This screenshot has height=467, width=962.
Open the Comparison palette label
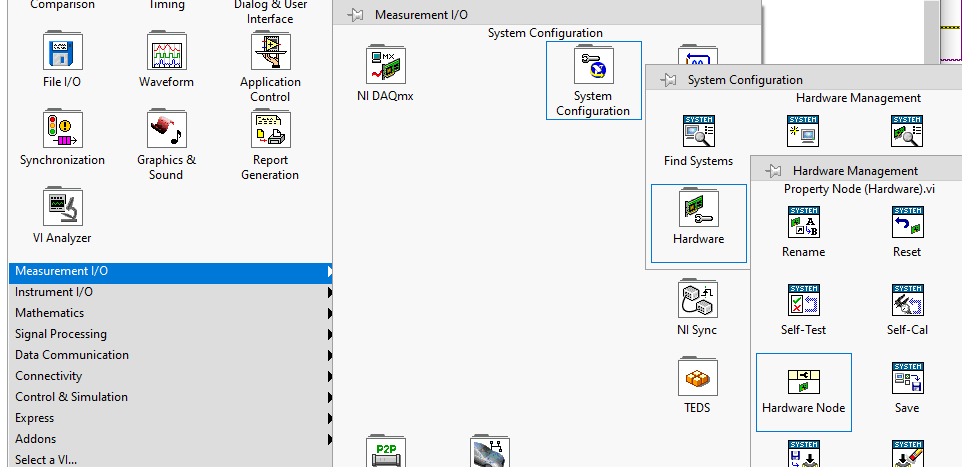(x=62, y=5)
